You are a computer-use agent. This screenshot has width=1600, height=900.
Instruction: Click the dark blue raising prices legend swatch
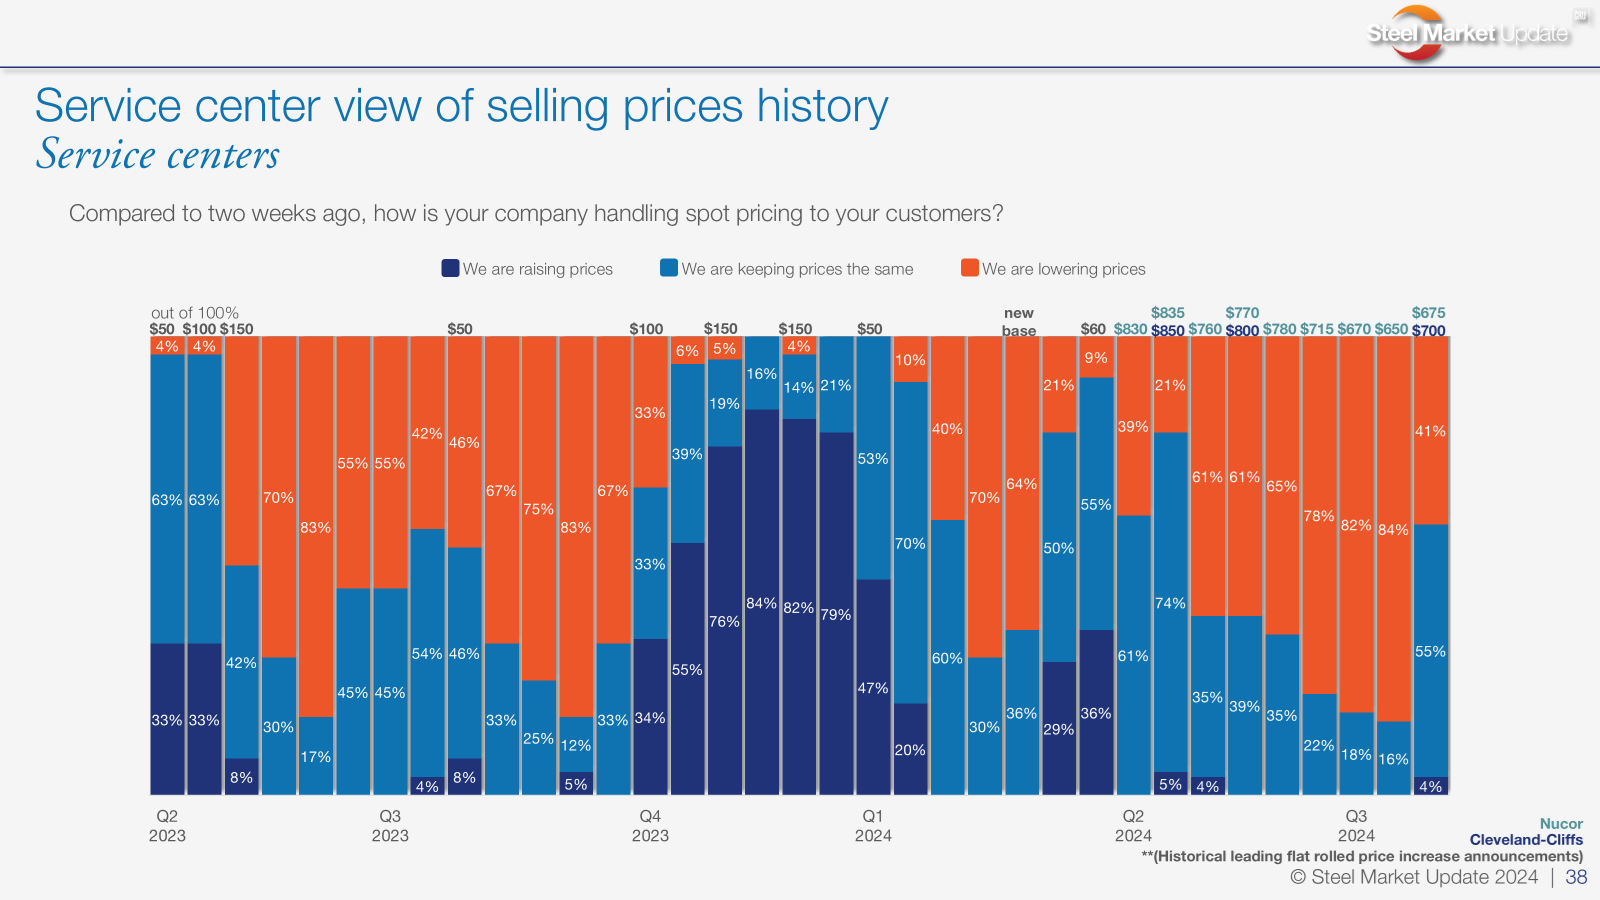(450, 268)
